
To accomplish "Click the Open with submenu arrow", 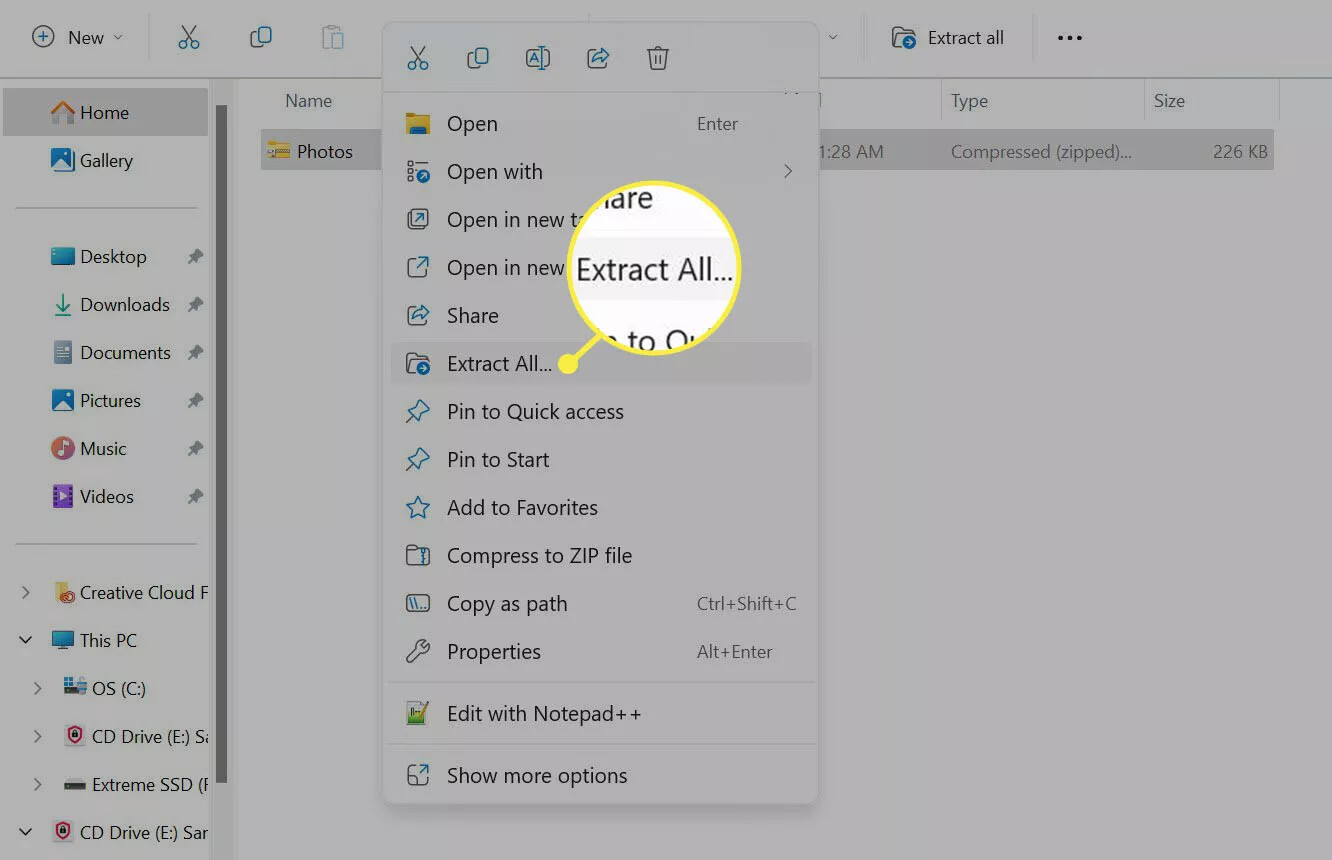I will tap(788, 172).
